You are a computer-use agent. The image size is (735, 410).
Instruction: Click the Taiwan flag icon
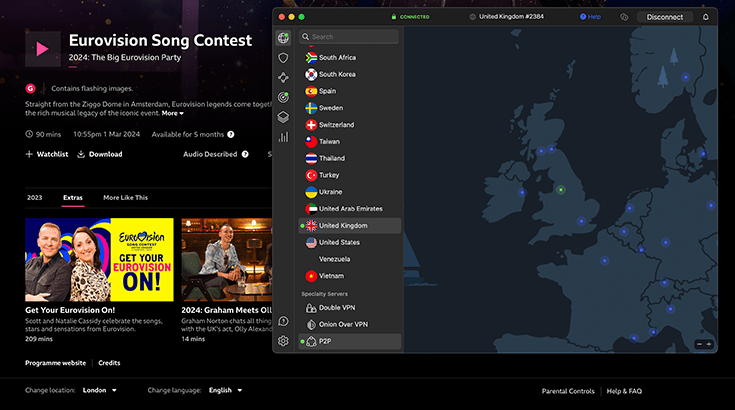pyautogui.click(x=311, y=142)
